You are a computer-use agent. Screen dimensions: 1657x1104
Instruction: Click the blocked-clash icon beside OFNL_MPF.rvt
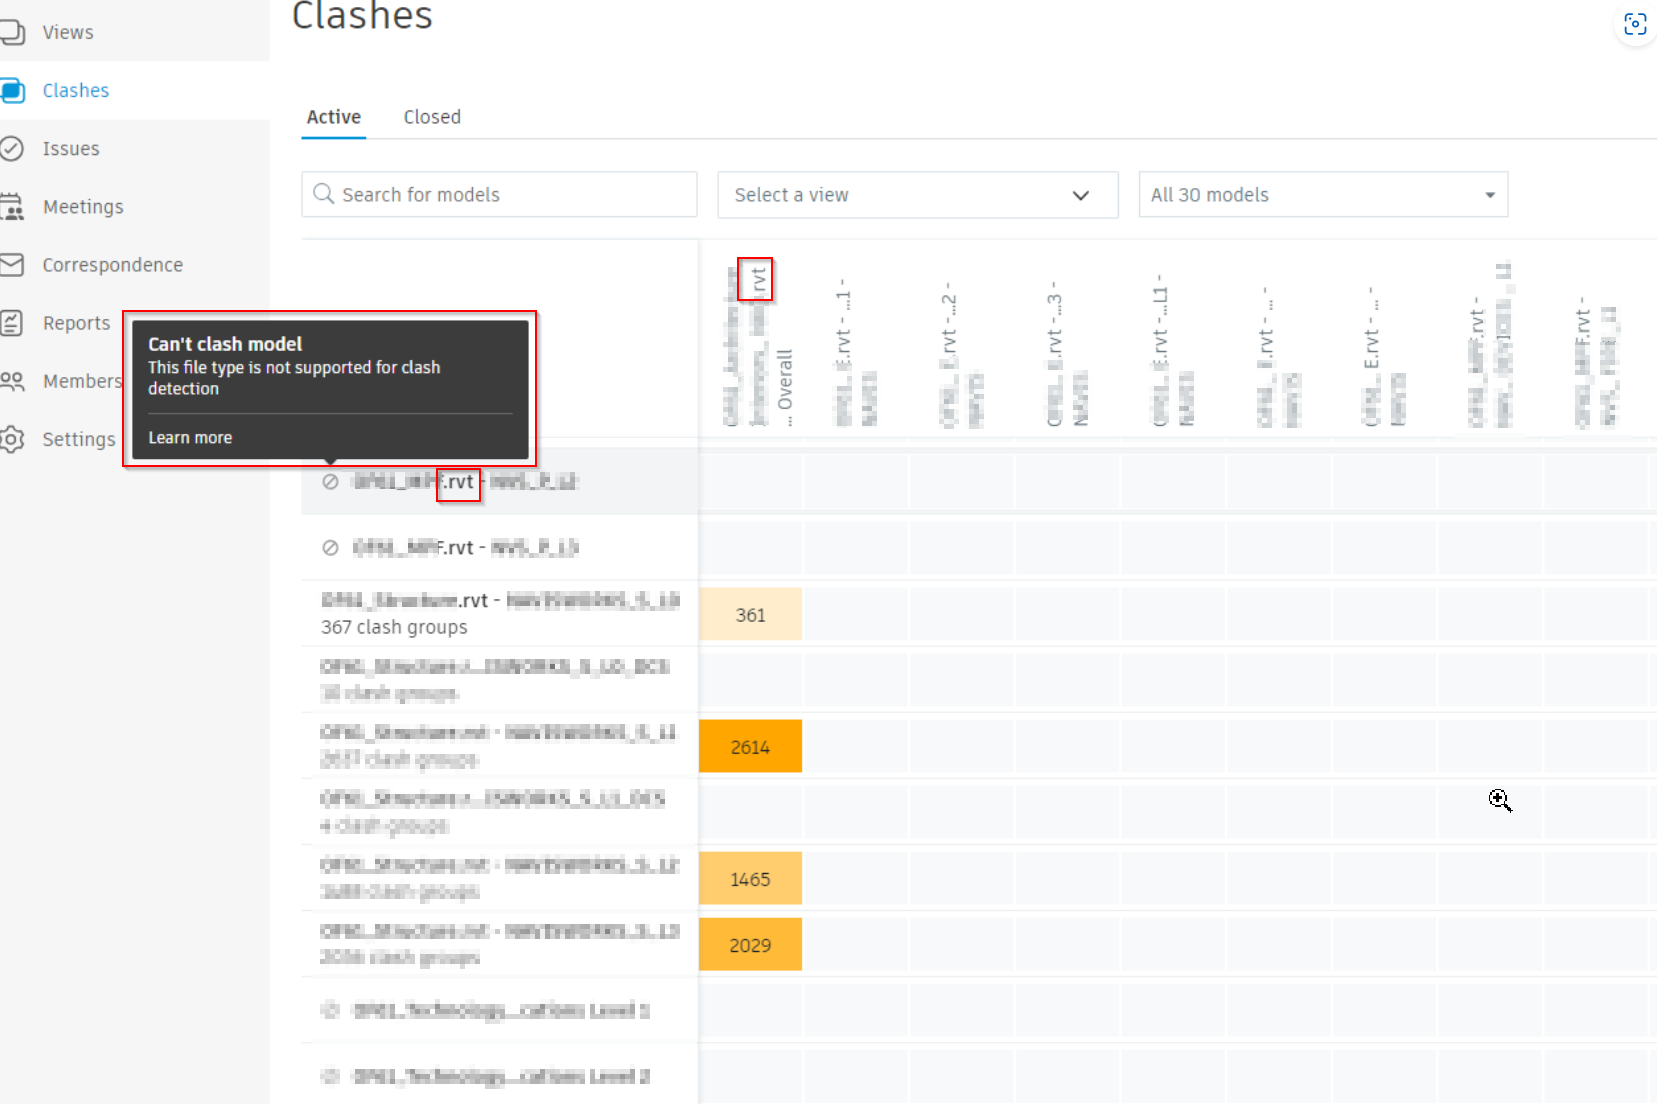pos(331,547)
